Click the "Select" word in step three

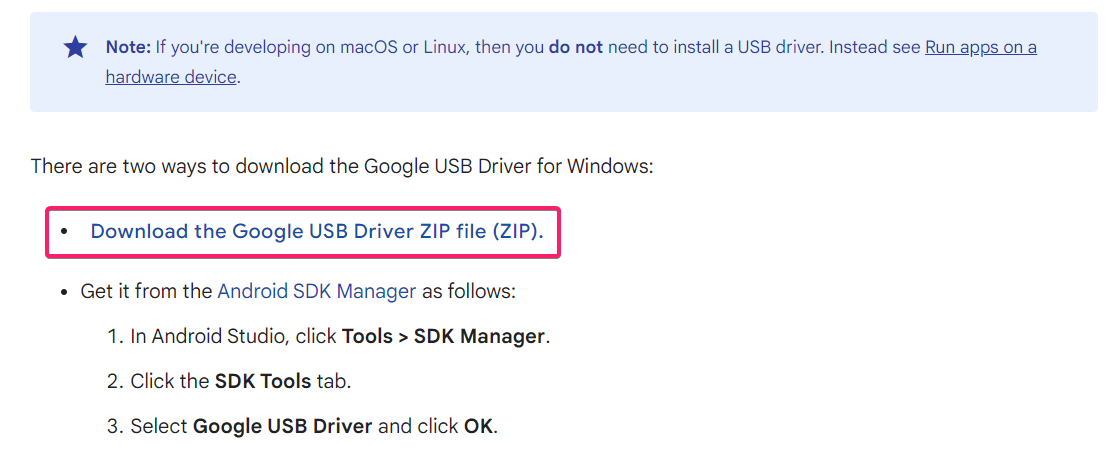pyautogui.click(x=159, y=426)
